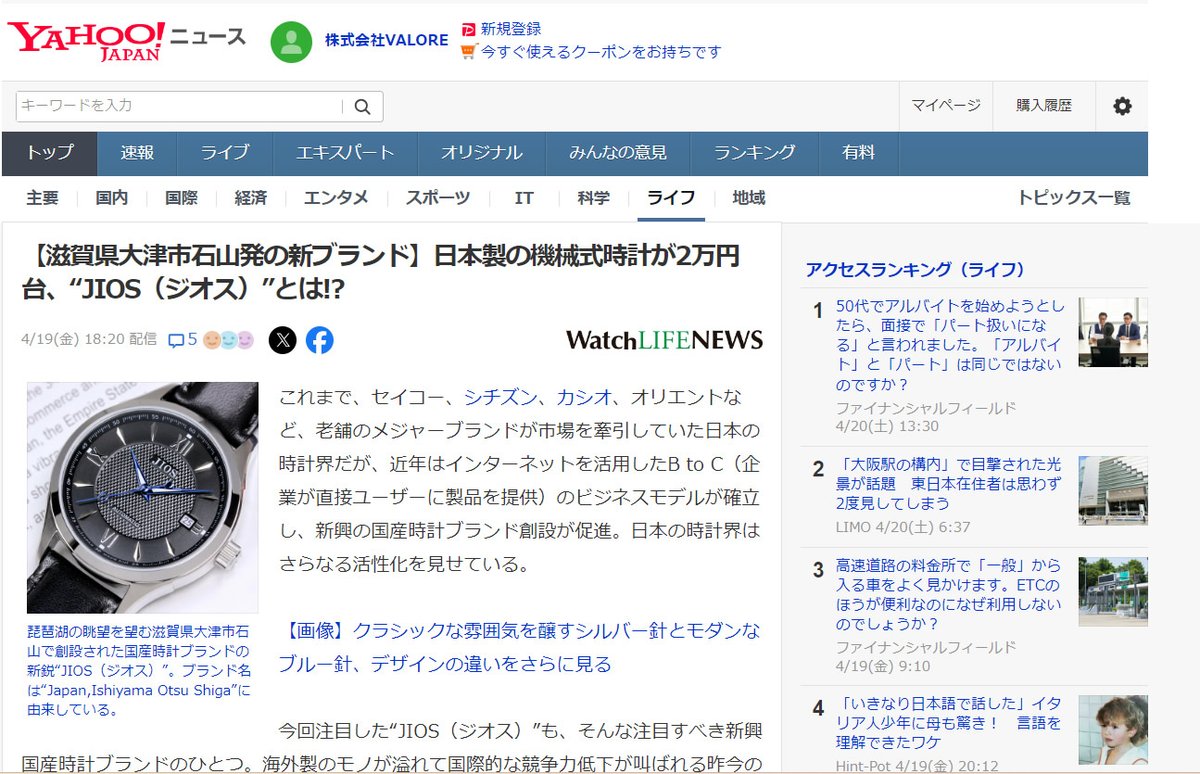Click thumbnail of the 大阪駅 building photo
Viewport: 1200px width, 774px height.
[1113, 490]
